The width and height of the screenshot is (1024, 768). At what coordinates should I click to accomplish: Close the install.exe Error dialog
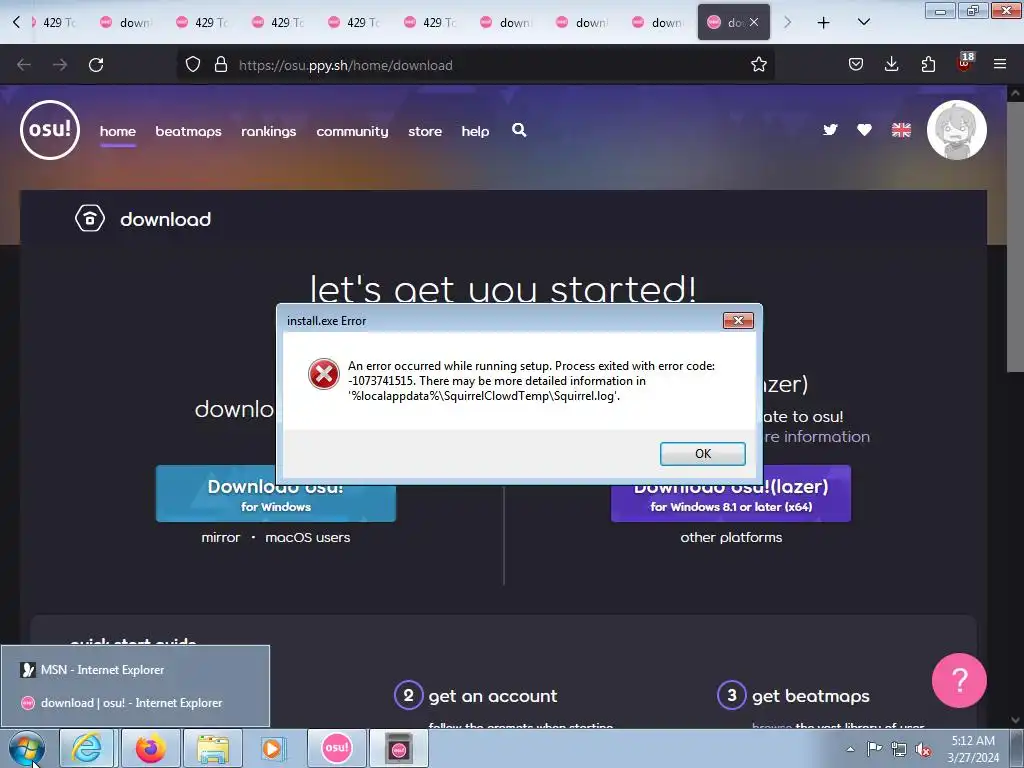(738, 321)
